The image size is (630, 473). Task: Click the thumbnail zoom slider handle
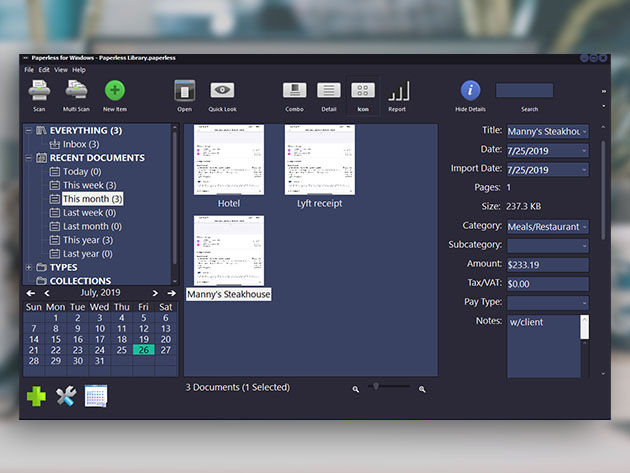point(376,386)
